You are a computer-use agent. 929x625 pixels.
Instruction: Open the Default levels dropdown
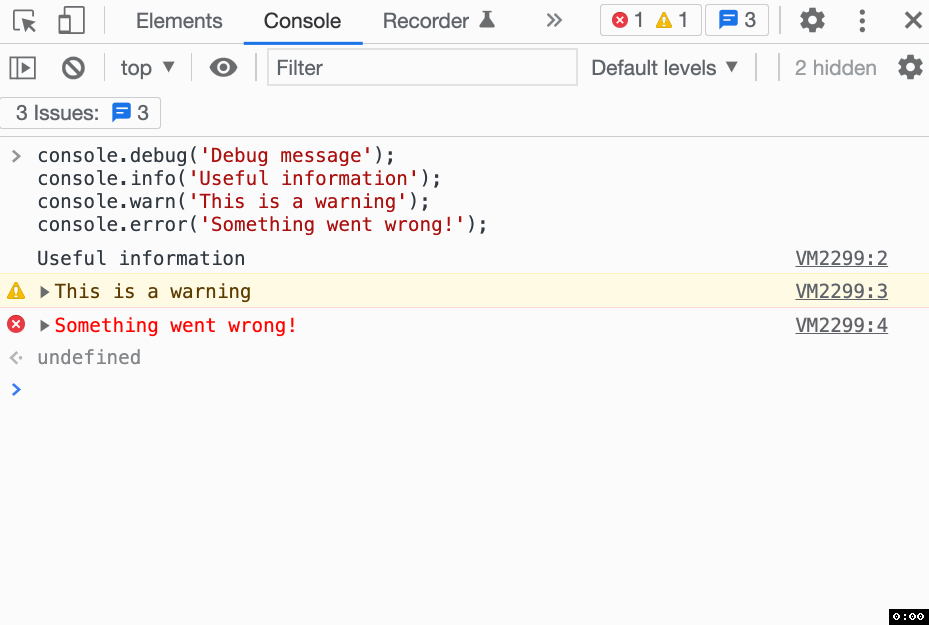pos(664,68)
